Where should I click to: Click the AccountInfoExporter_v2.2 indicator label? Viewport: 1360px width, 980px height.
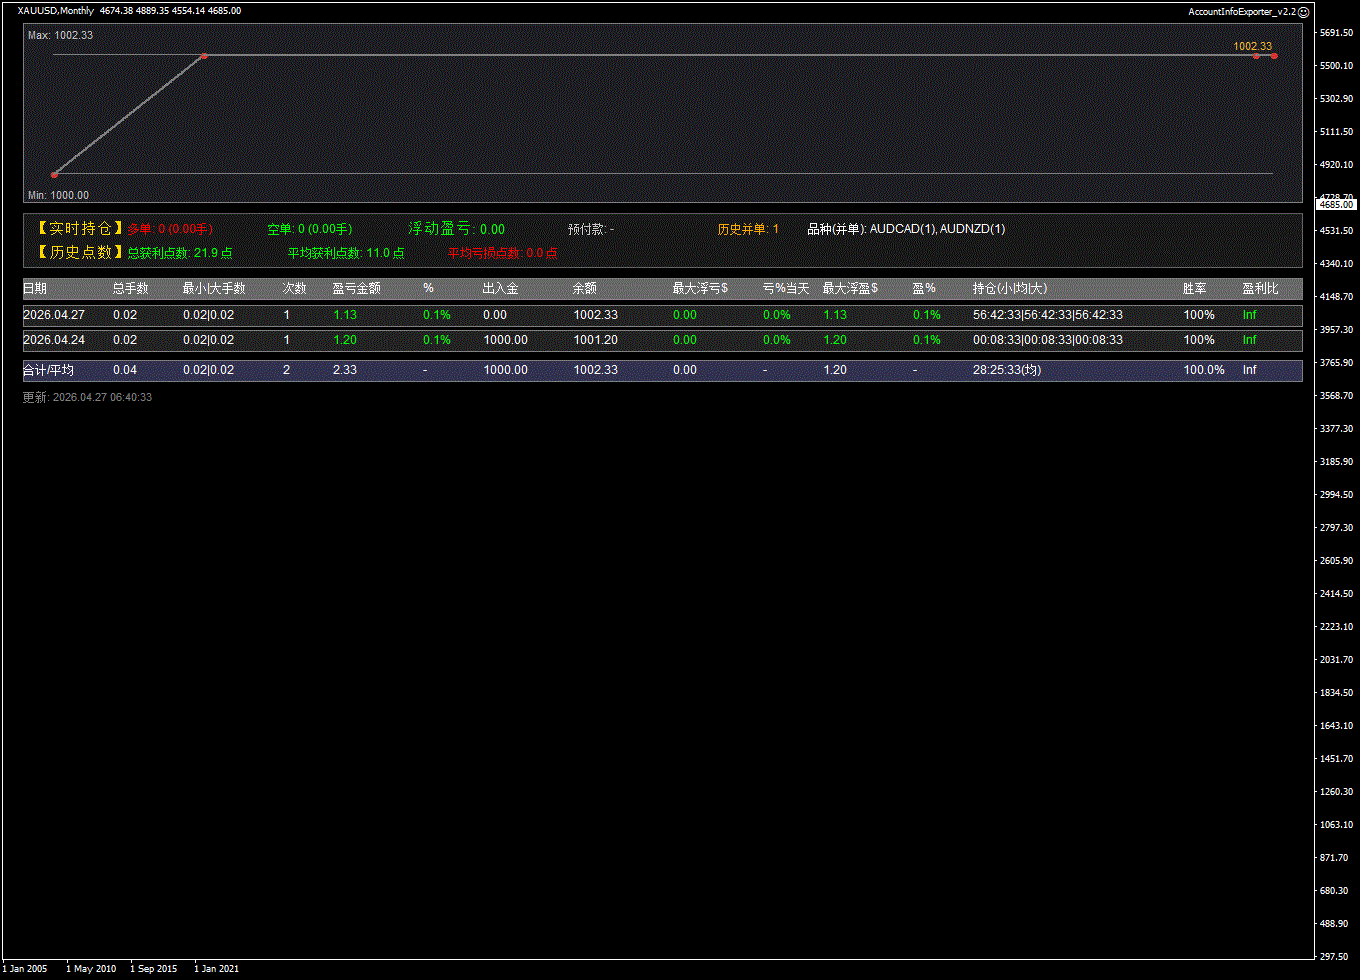click(1241, 11)
